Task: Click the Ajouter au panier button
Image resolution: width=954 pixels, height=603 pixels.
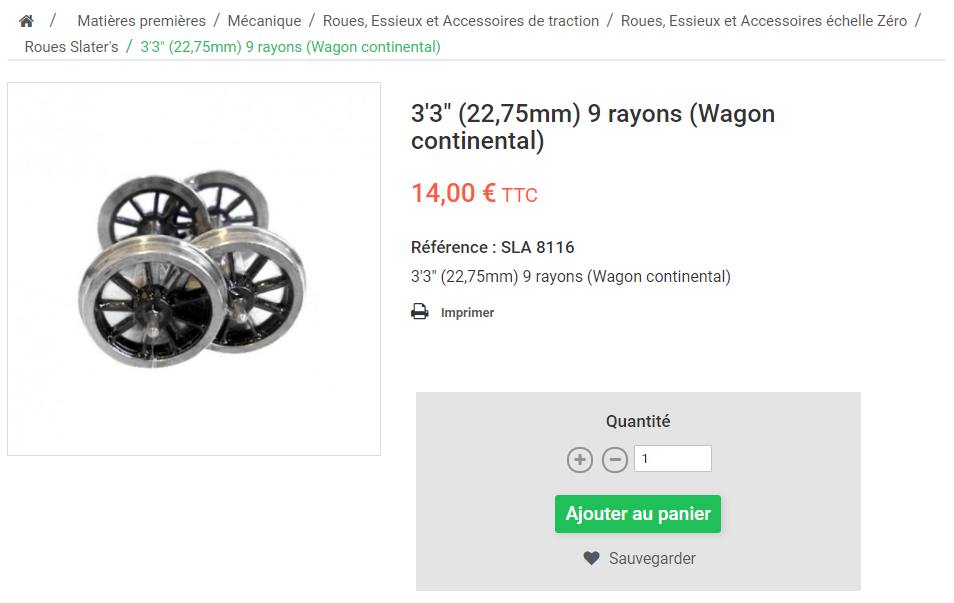Action: click(x=638, y=514)
